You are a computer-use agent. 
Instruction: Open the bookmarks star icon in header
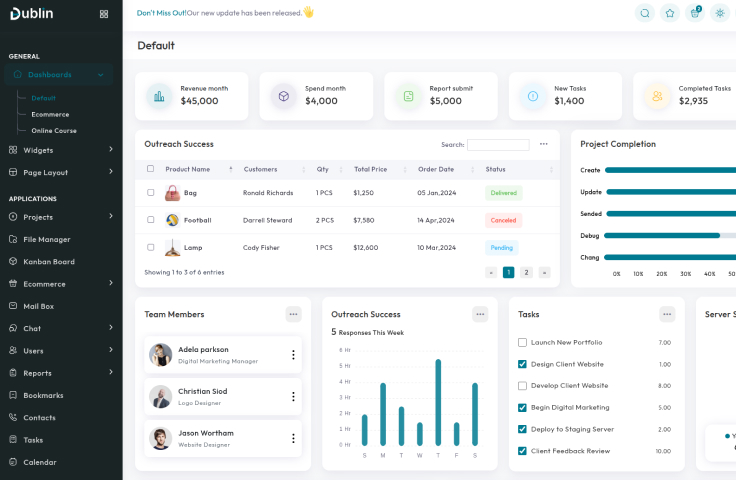670,13
